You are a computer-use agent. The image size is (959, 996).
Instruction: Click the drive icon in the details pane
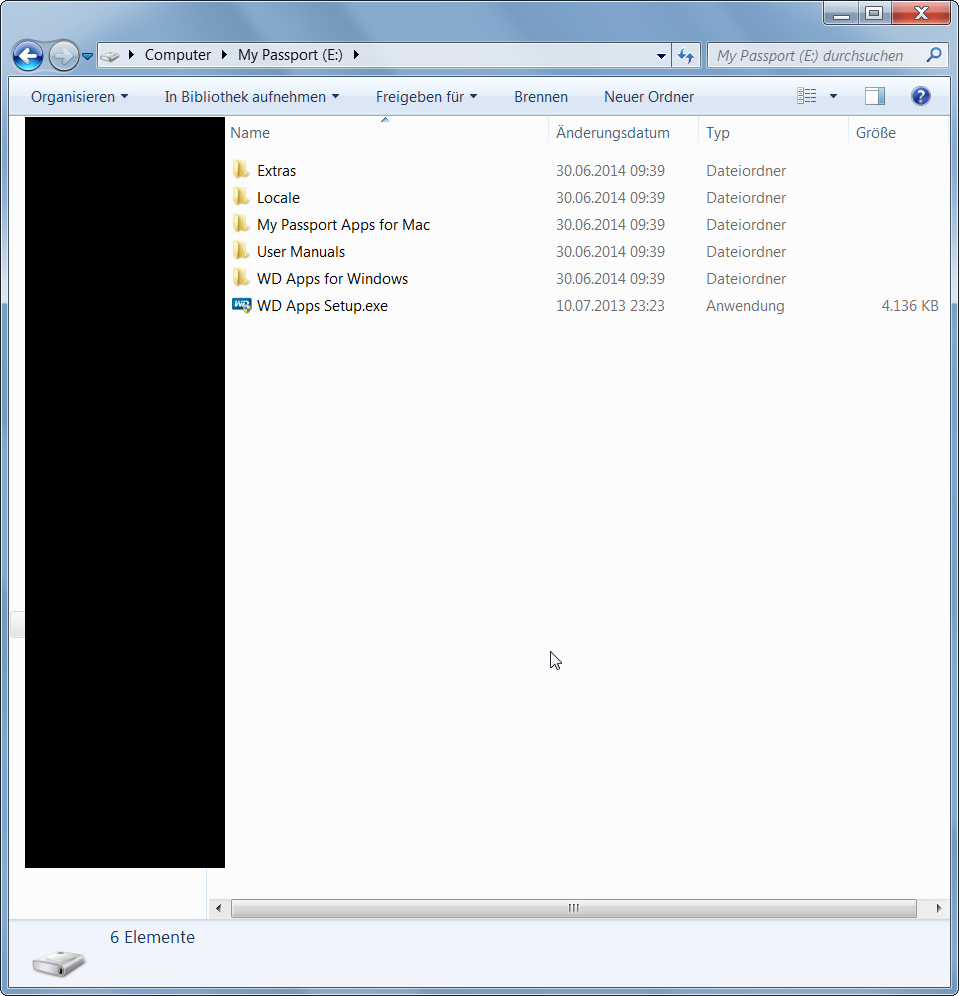coord(57,963)
